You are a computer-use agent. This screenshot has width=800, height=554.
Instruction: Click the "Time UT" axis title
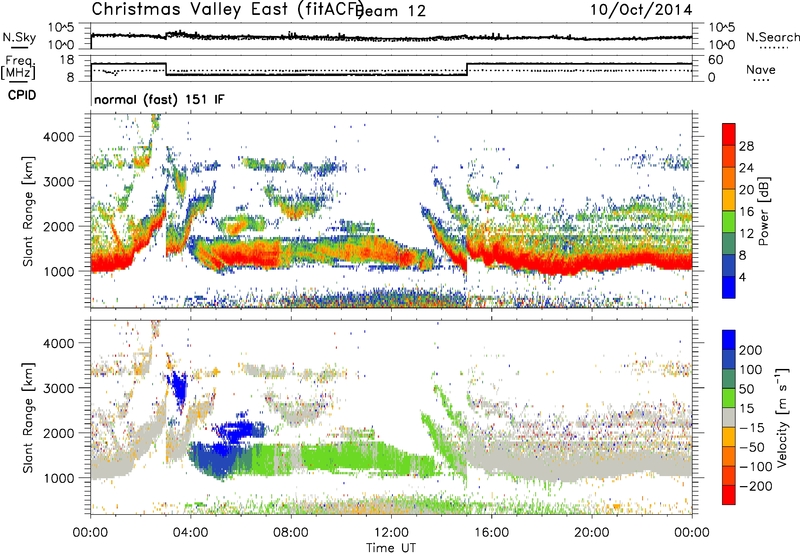click(x=391, y=547)
